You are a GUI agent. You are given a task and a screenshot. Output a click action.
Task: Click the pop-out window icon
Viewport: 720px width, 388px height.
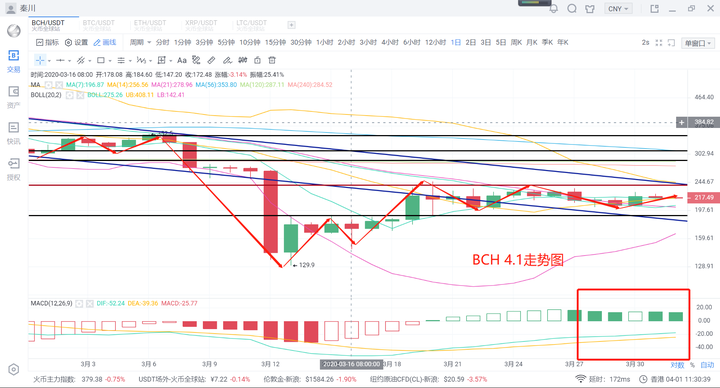point(654,8)
